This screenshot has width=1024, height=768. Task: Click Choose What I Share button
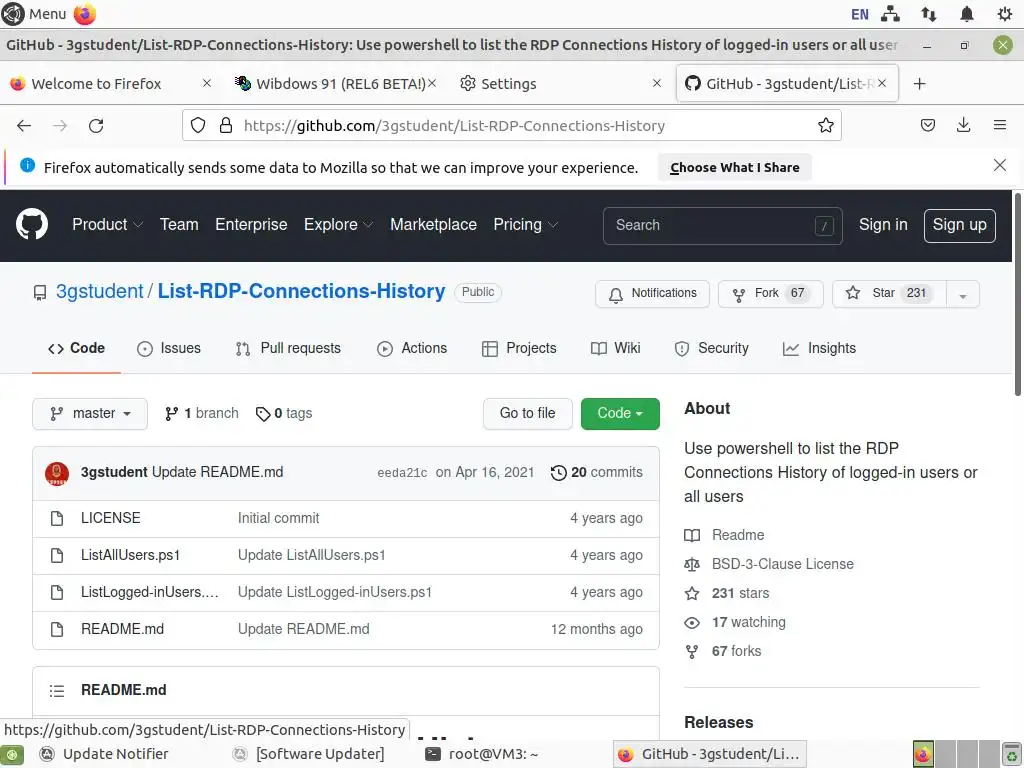click(735, 167)
